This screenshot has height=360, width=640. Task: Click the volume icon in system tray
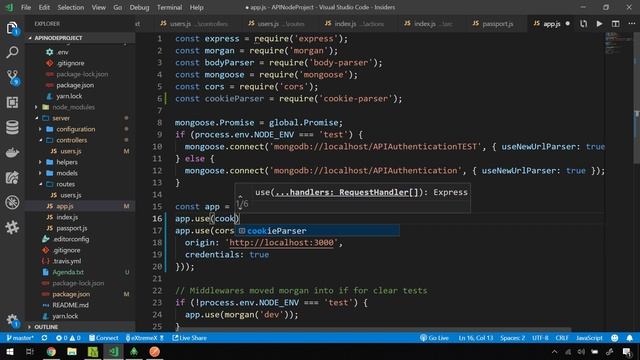pos(581,352)
